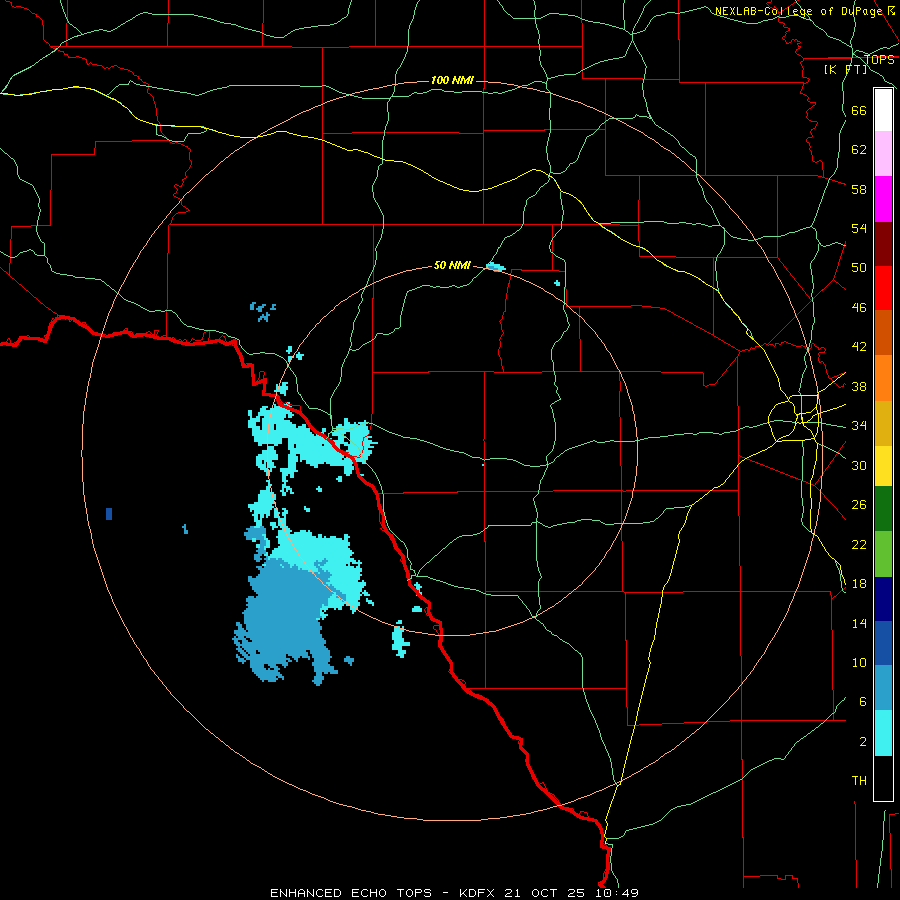
Task: Click the "22" legend value
Action: 859,544
